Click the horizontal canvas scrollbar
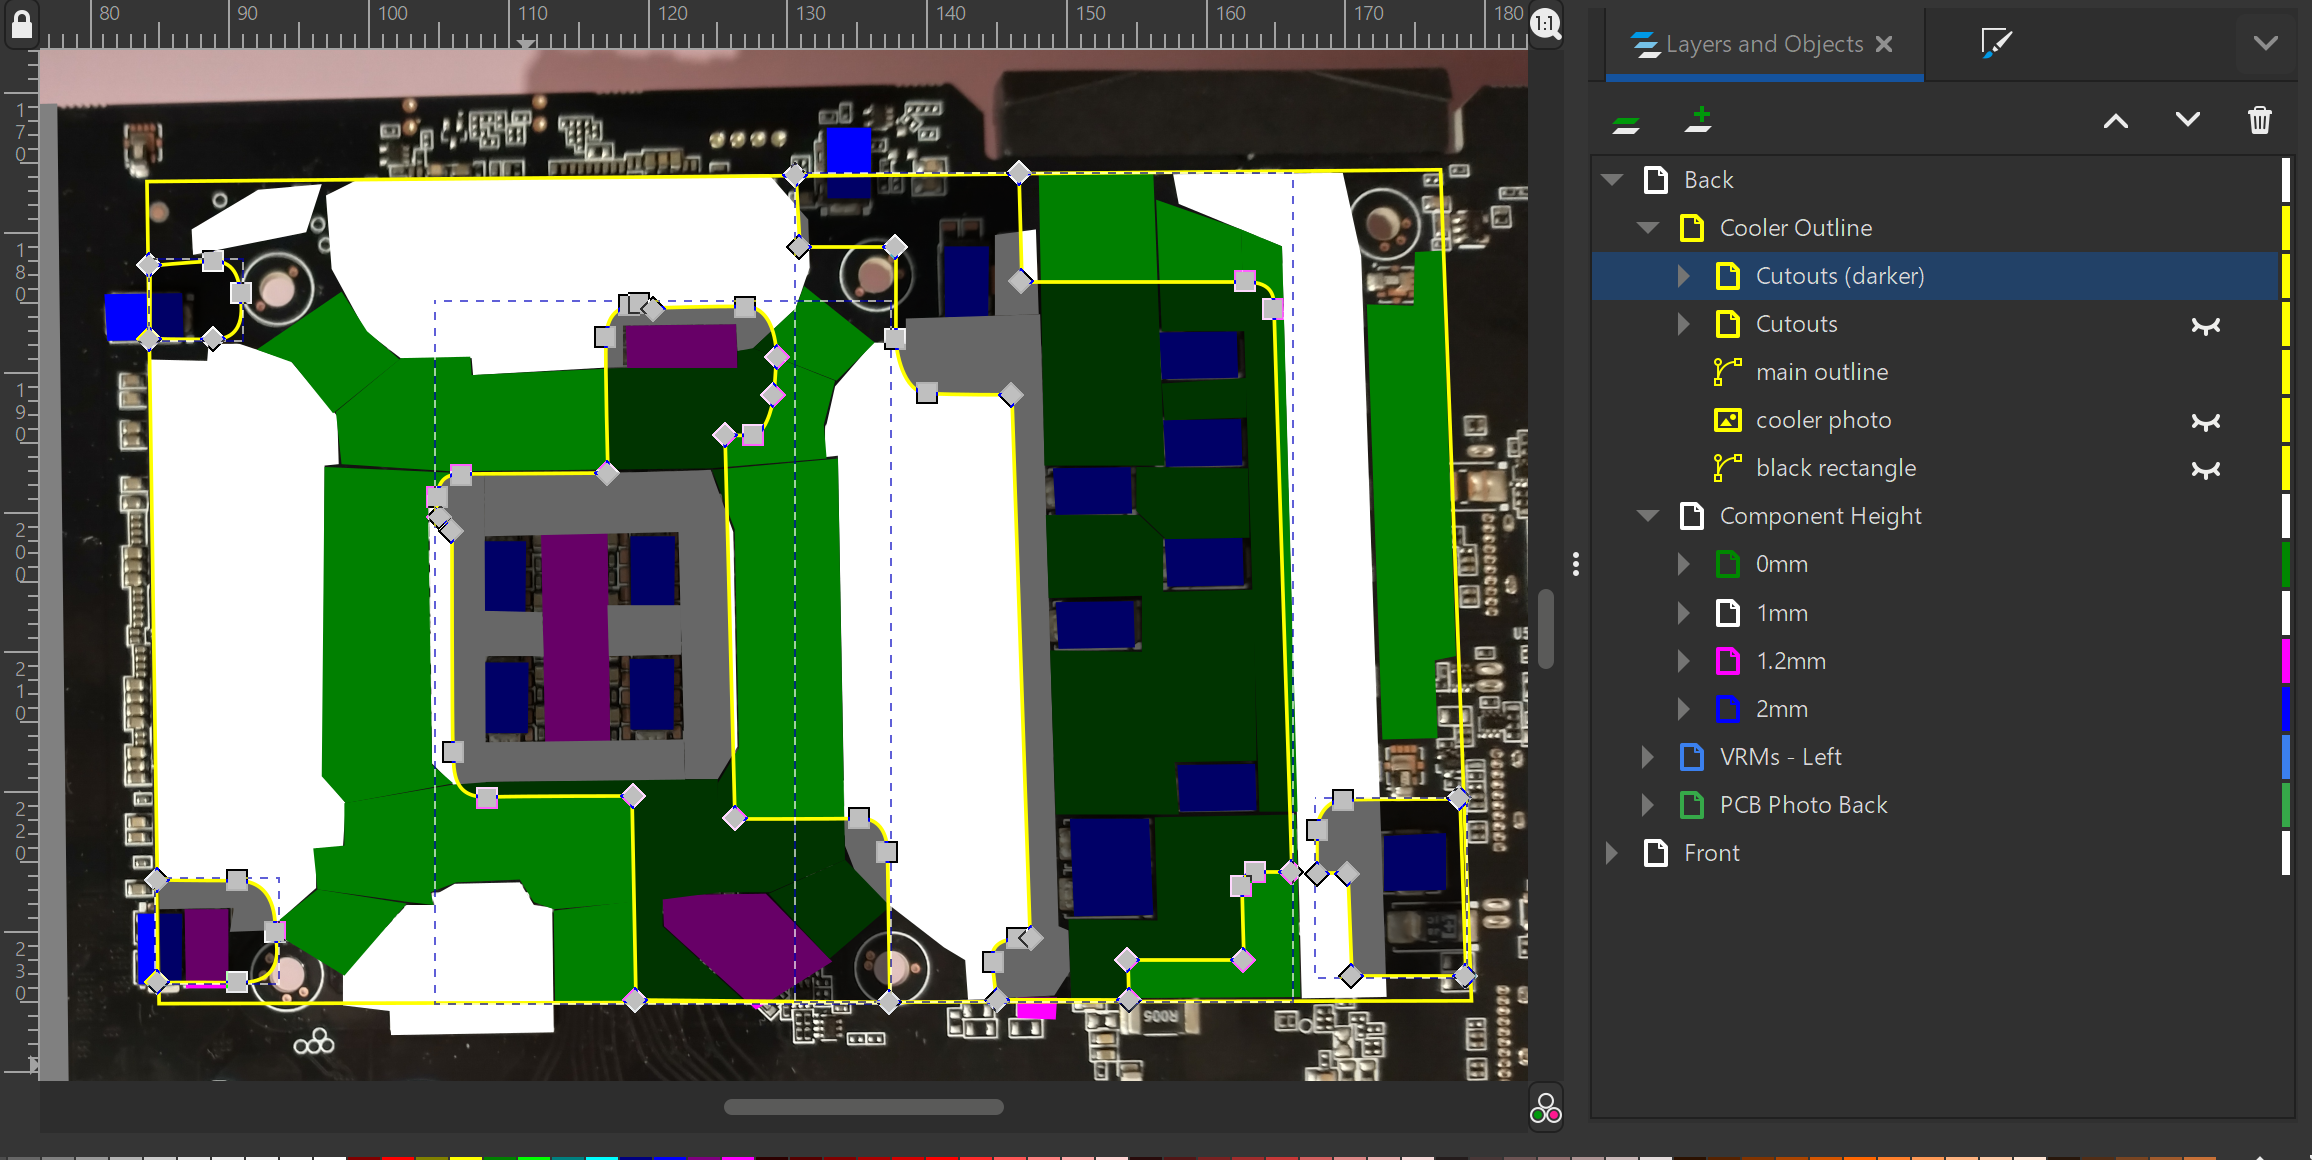Image resolution: width=2312 pixels, height=1160 pixels. [863, 1107]
